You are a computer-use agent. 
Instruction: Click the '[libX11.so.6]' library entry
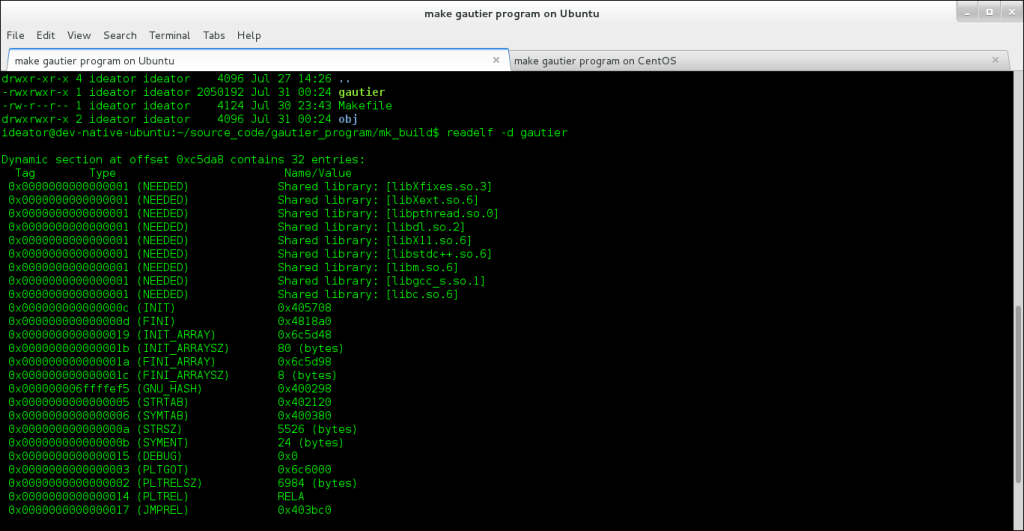pyautogui.click(x=428, y=240)
